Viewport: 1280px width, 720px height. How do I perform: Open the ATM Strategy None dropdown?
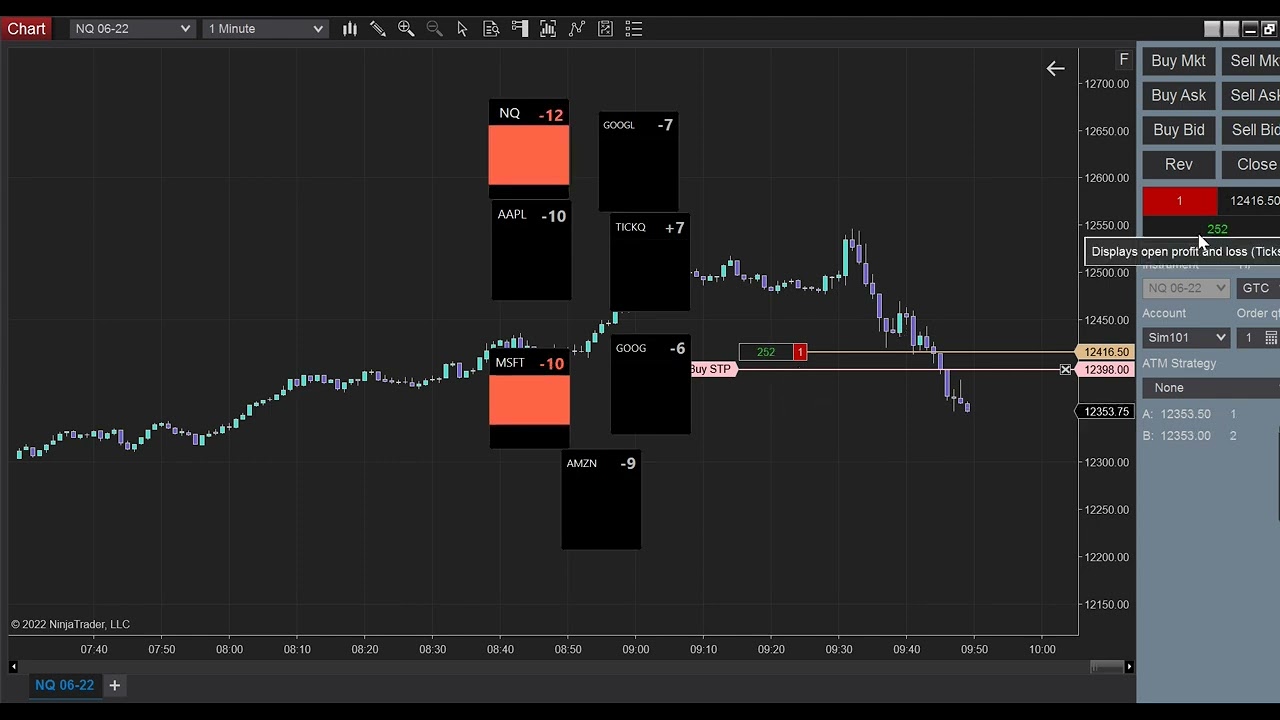coord(1212,388)
